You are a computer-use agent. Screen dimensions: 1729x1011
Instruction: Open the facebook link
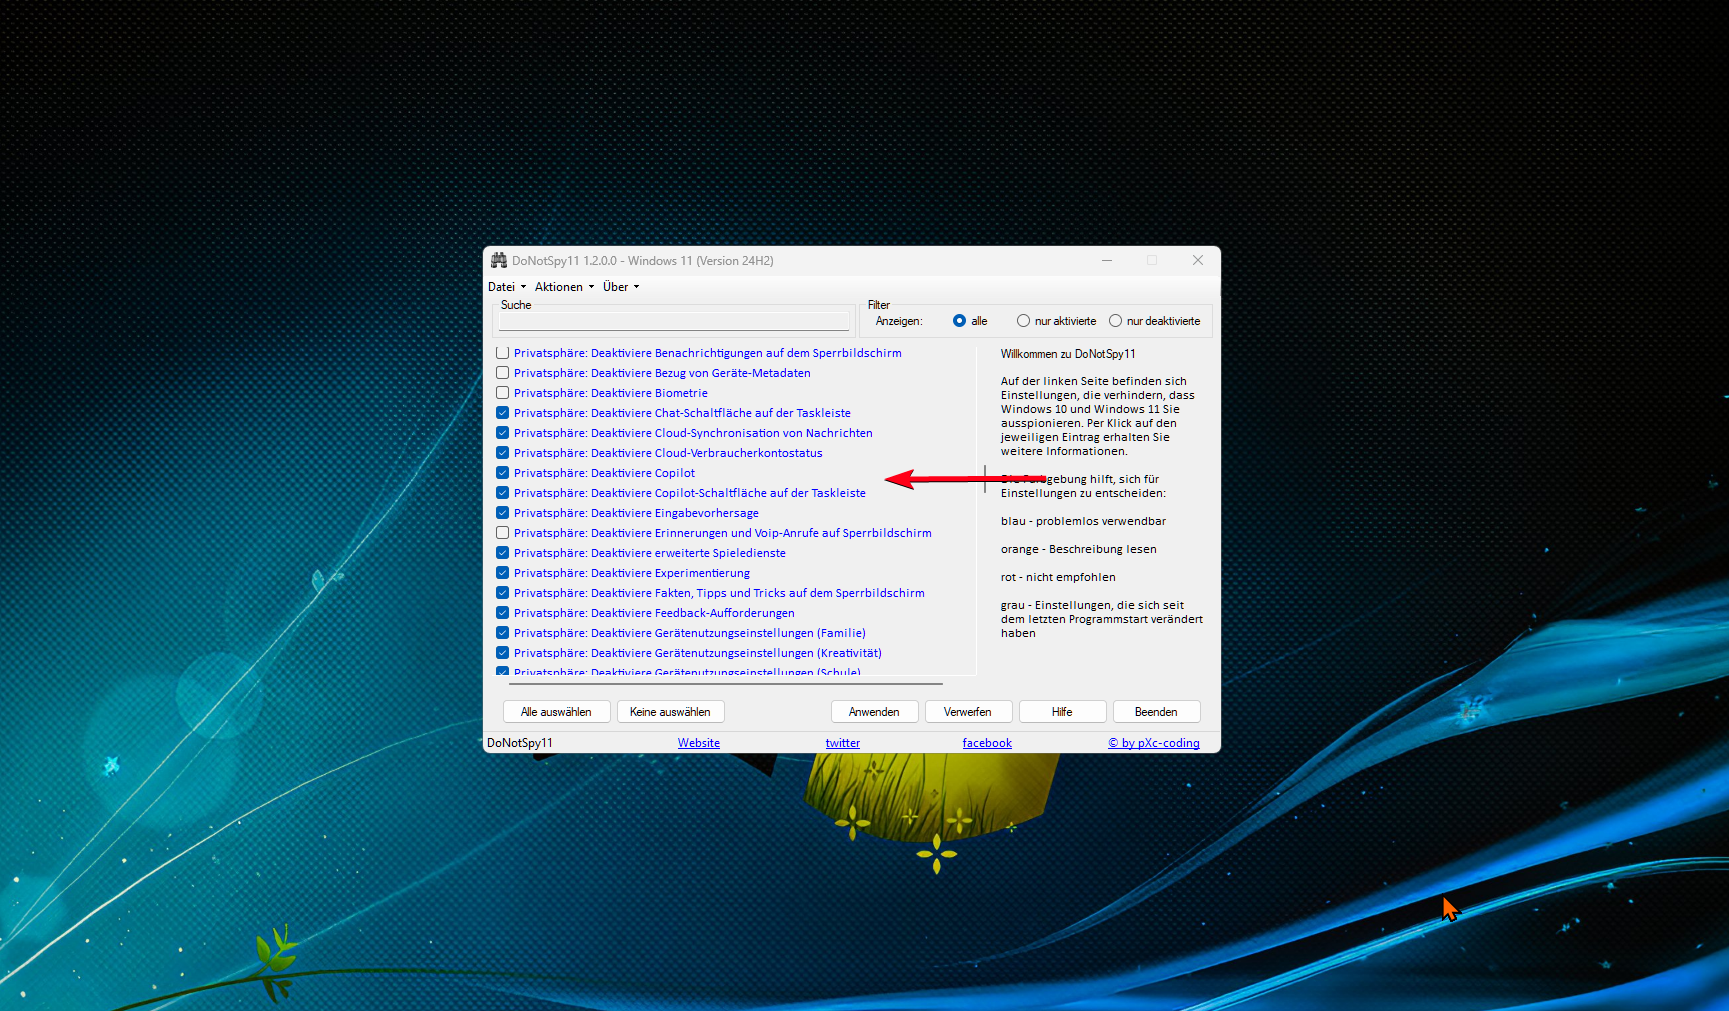[x=987, y=743]
